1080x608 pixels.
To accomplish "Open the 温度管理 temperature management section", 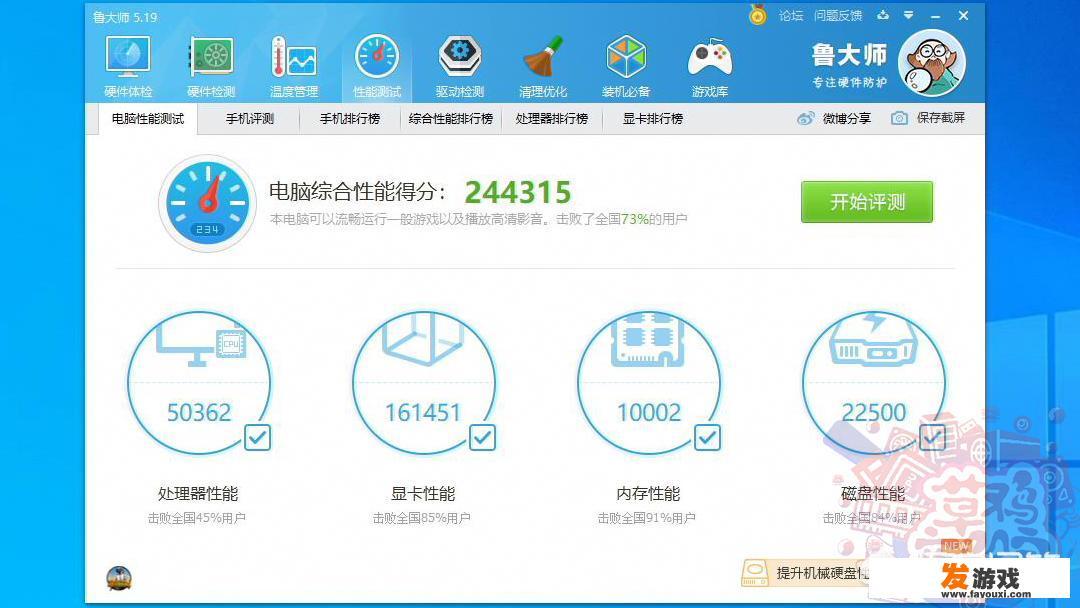I will pyautogui.click(x=294, y=67).
